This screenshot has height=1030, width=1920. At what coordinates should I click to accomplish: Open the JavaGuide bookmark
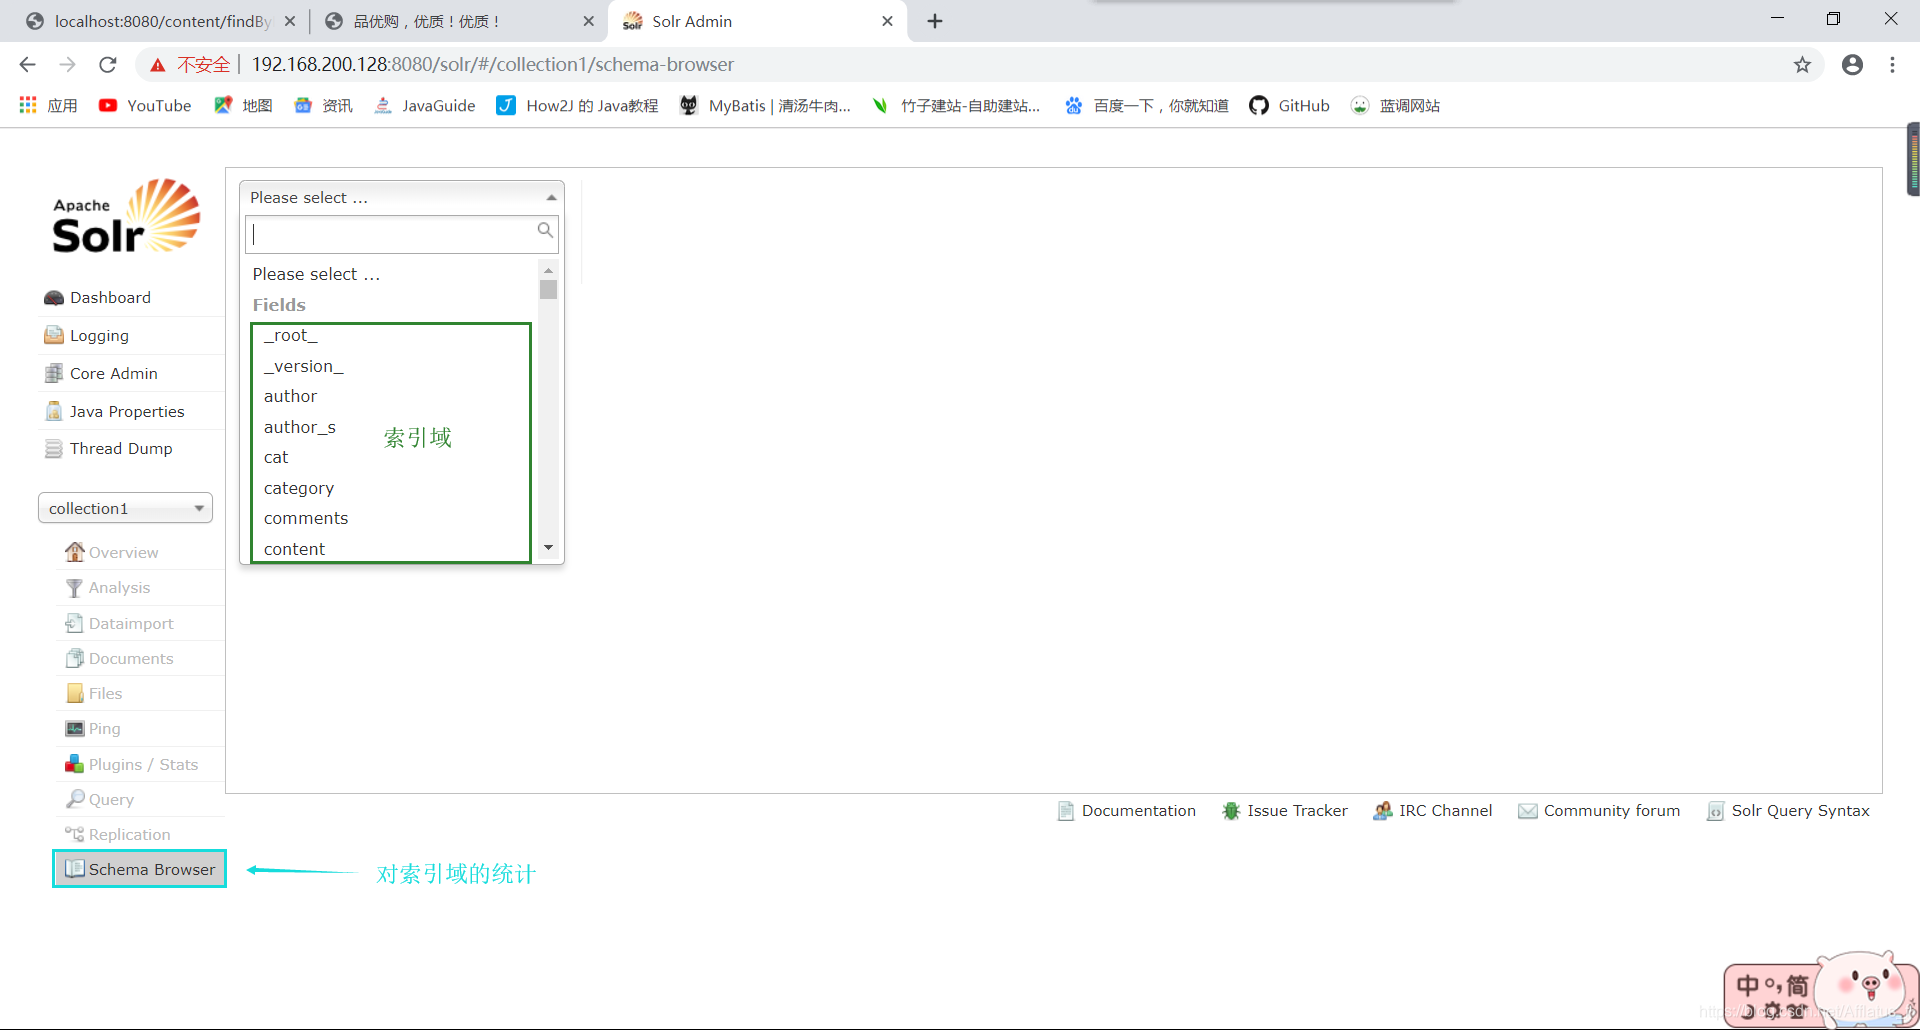click(x=425, y=106)
